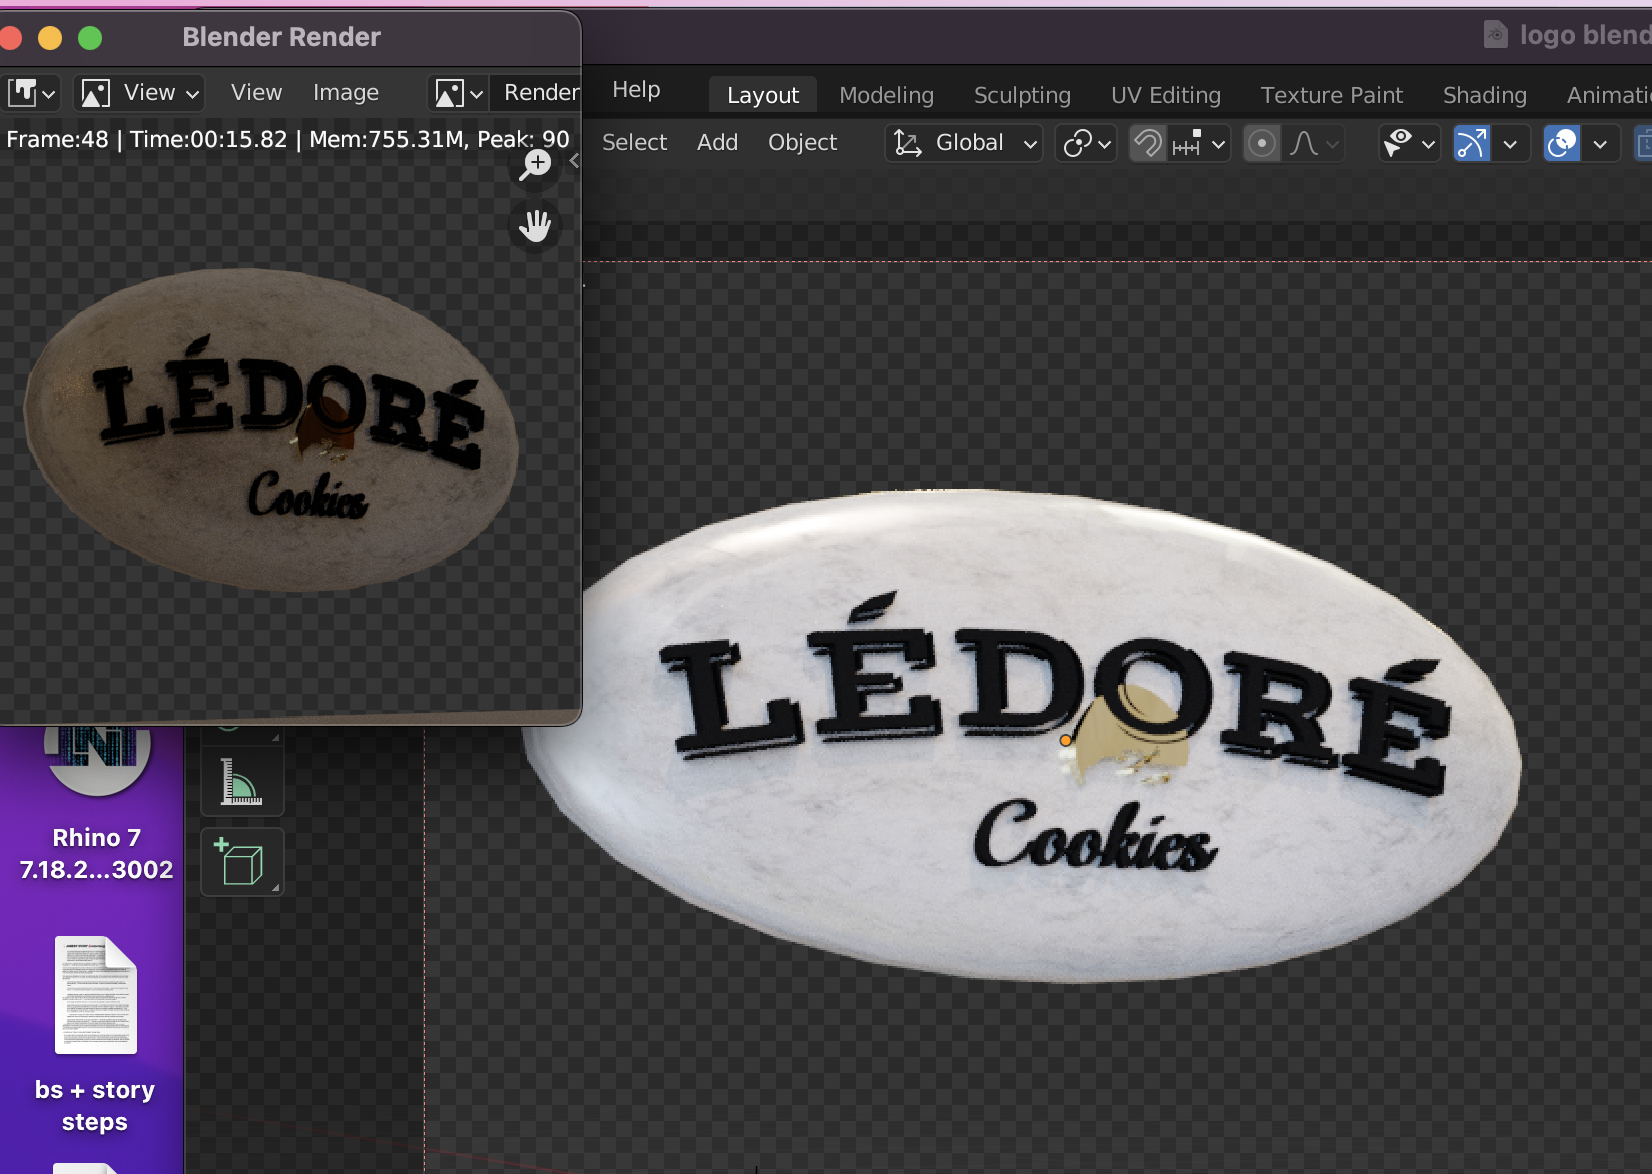
Task: Open the Object menu in viewport header
Action: click(802, 143)
